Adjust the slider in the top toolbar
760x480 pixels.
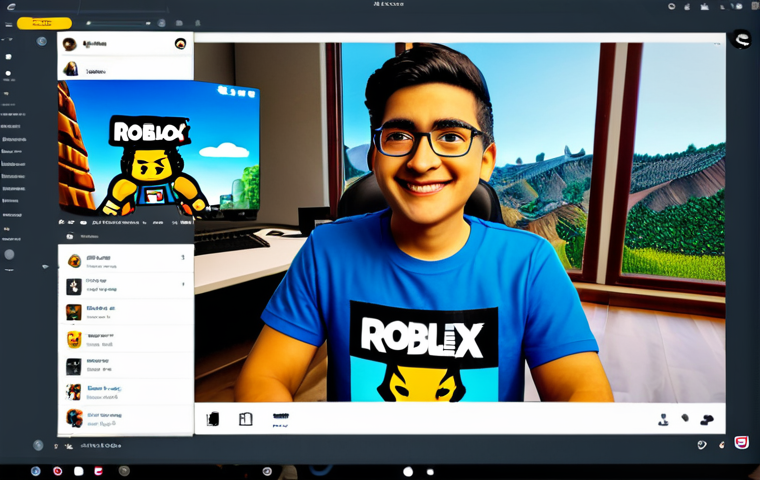[x=118, y=23]
